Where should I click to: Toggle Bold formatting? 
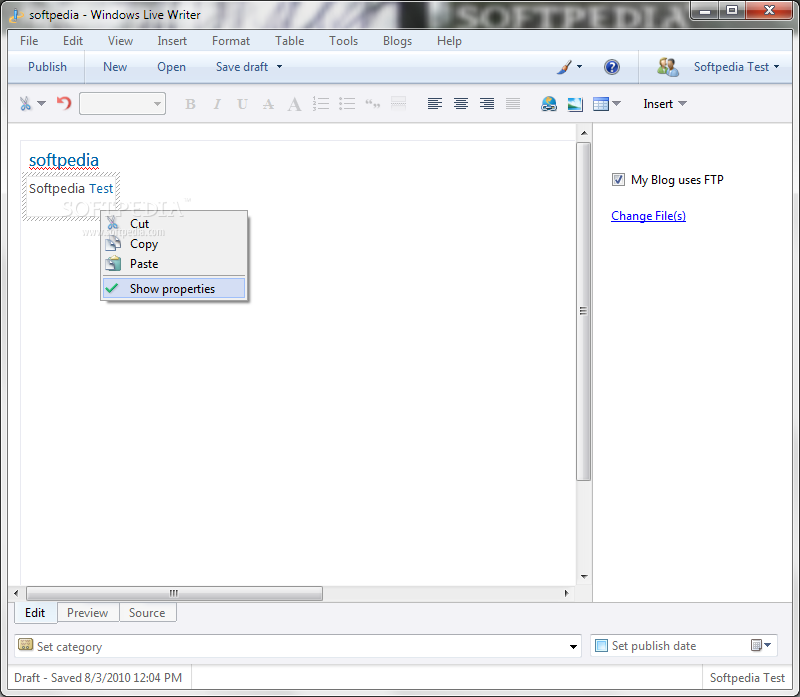190,104
